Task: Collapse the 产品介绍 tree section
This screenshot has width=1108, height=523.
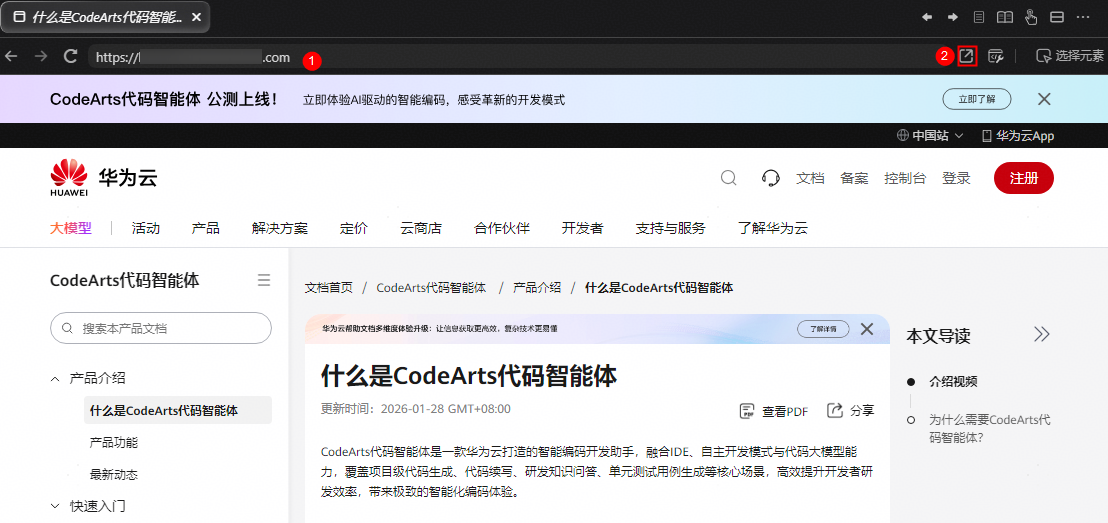Action: pyautogui.click(x=55, y=378)
